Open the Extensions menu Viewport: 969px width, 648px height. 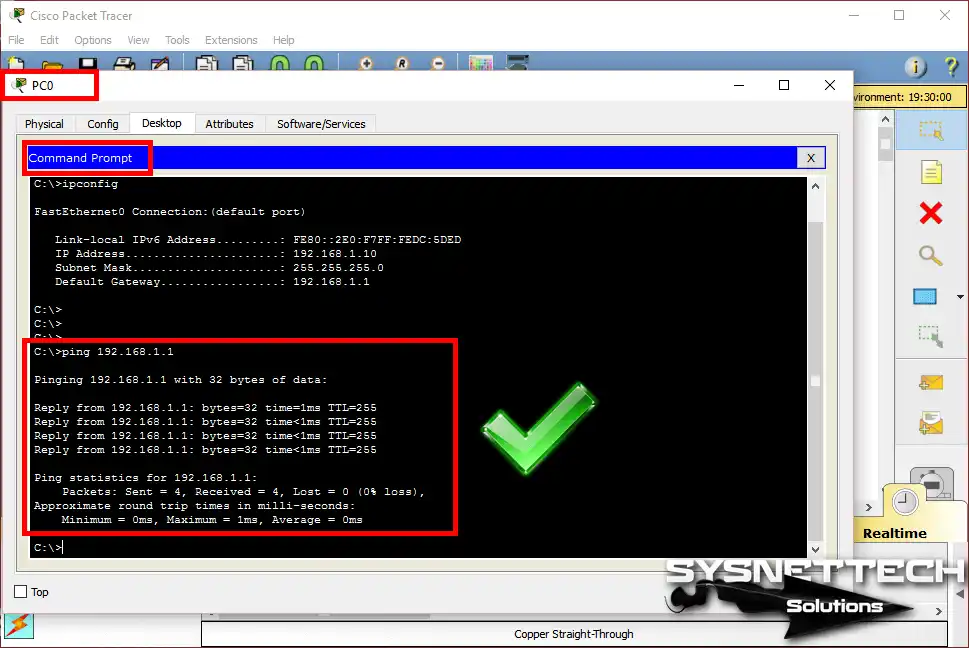[231, 40]
